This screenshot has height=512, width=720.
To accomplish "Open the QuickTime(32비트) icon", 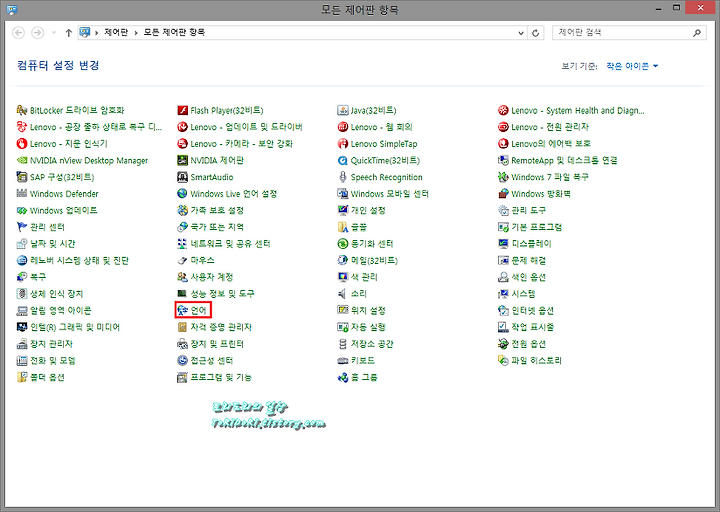I will click(343, 160).
